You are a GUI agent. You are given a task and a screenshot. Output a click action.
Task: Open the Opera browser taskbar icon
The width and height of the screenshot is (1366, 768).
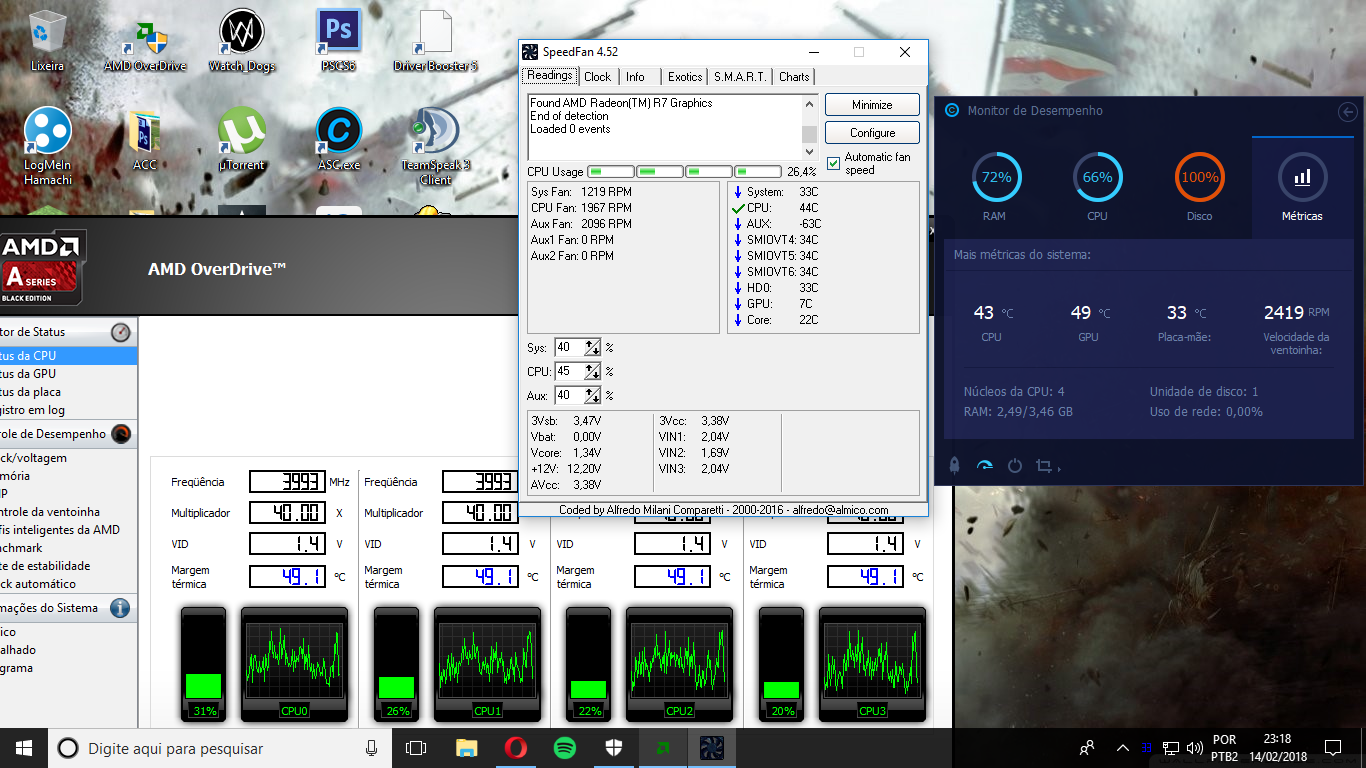click(516, 748)
